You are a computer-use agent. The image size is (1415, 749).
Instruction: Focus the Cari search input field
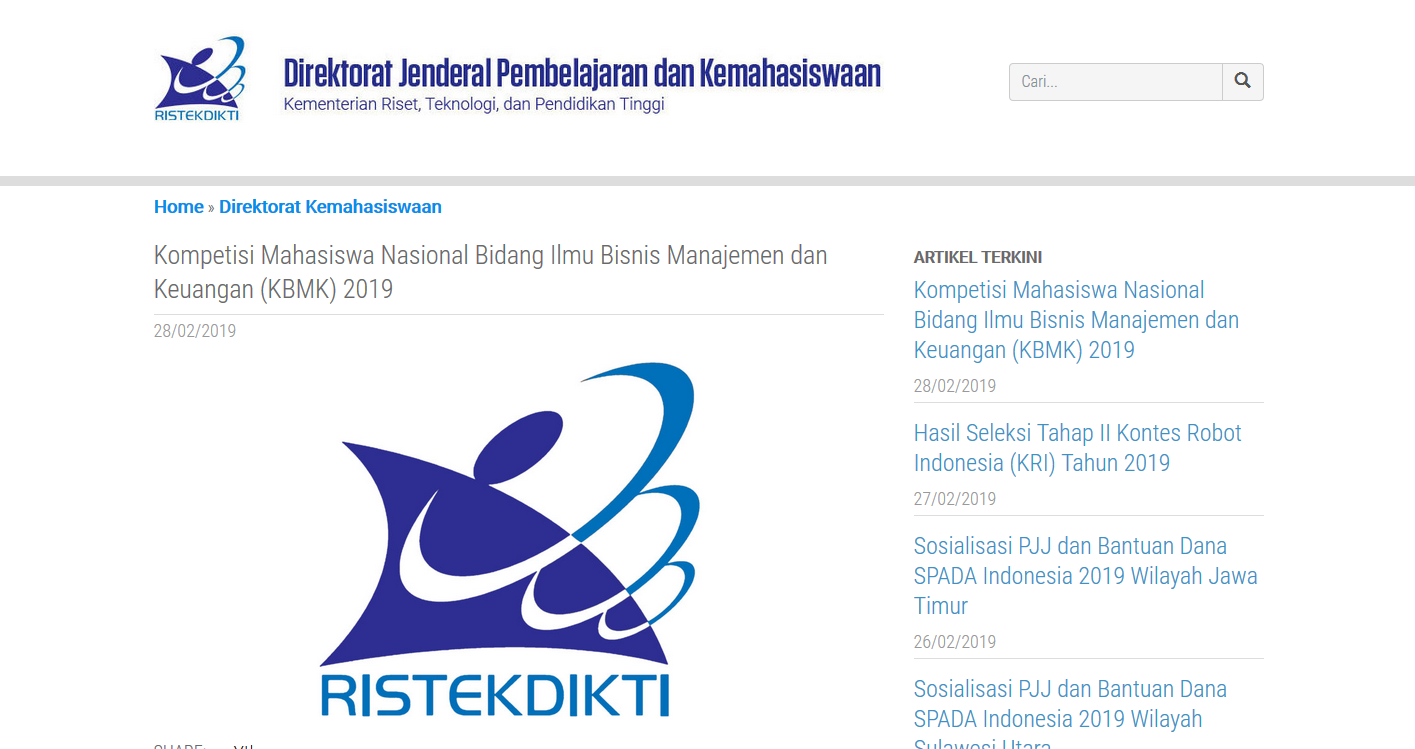click(1116, 82)
